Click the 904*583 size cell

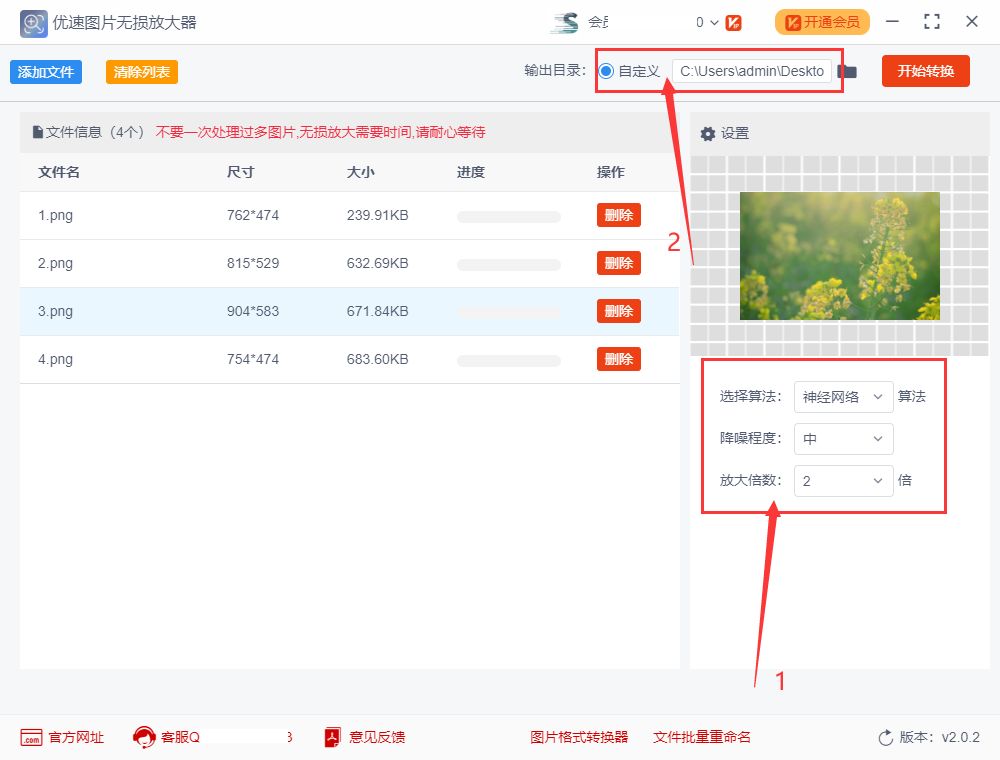pyautogui.click(x=253, y=312)
